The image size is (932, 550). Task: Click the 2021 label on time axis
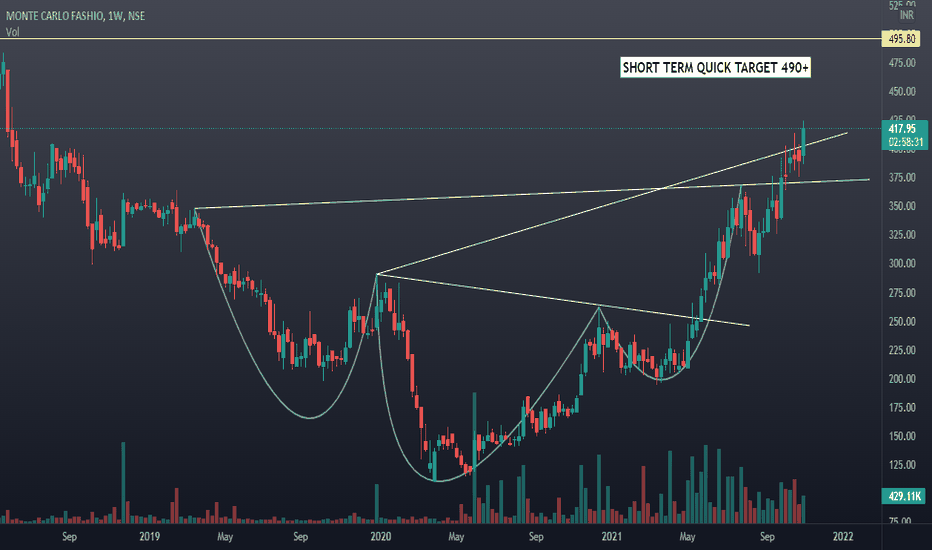tap(612, 536)
